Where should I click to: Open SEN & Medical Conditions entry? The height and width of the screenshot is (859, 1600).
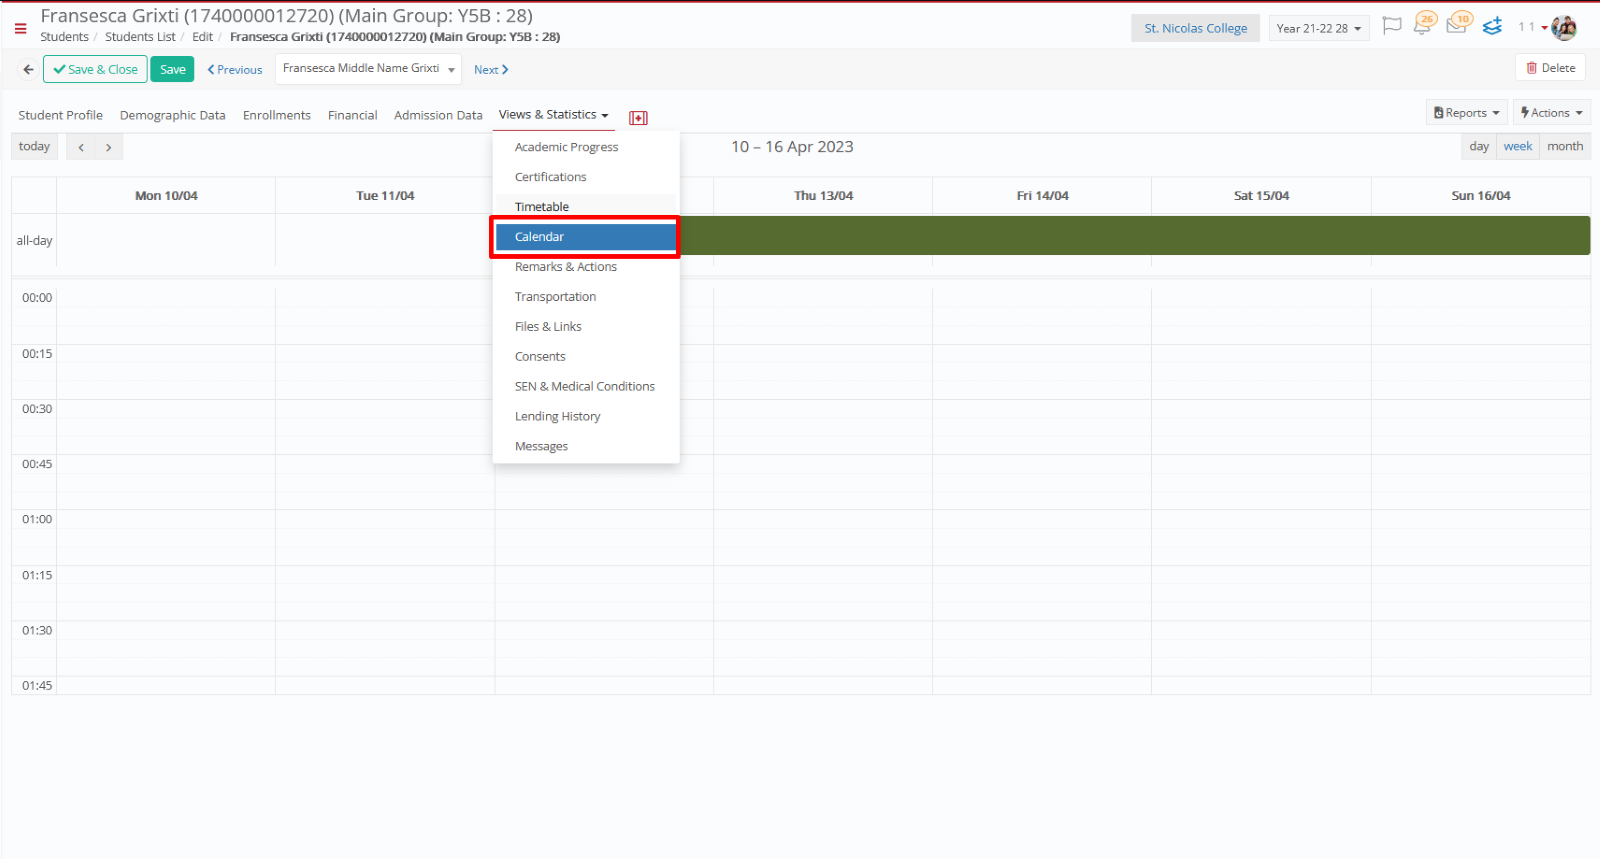(586, 387)
